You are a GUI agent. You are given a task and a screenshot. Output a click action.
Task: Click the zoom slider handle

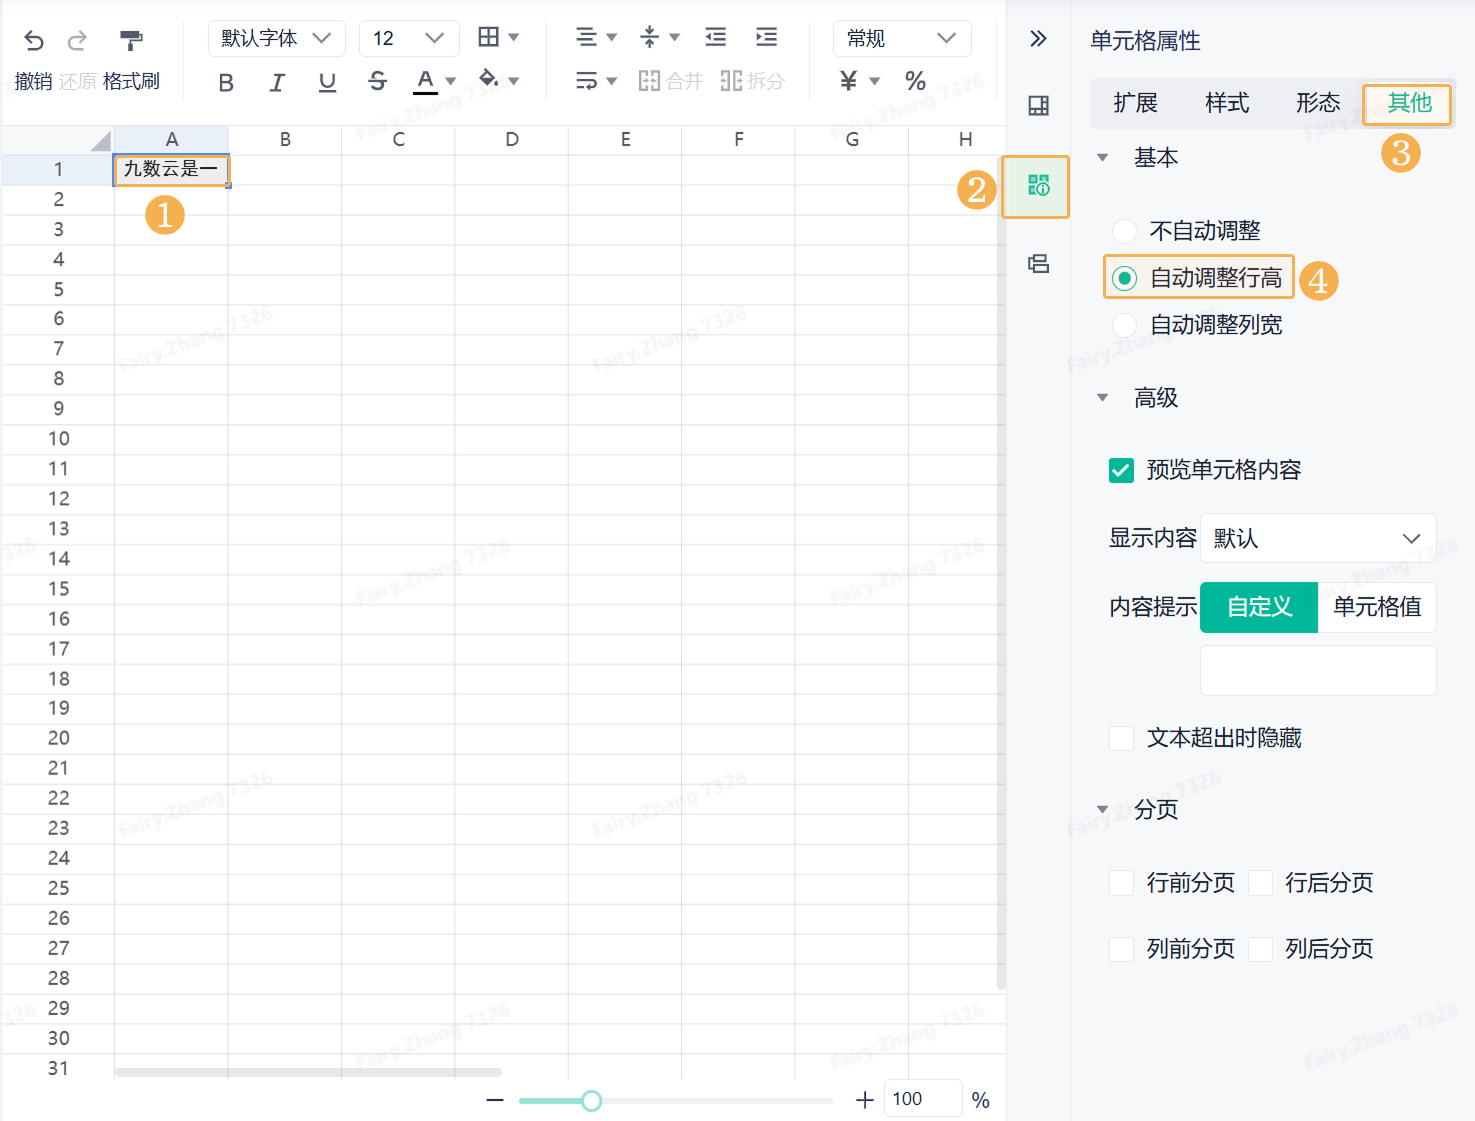(592, 1101)
